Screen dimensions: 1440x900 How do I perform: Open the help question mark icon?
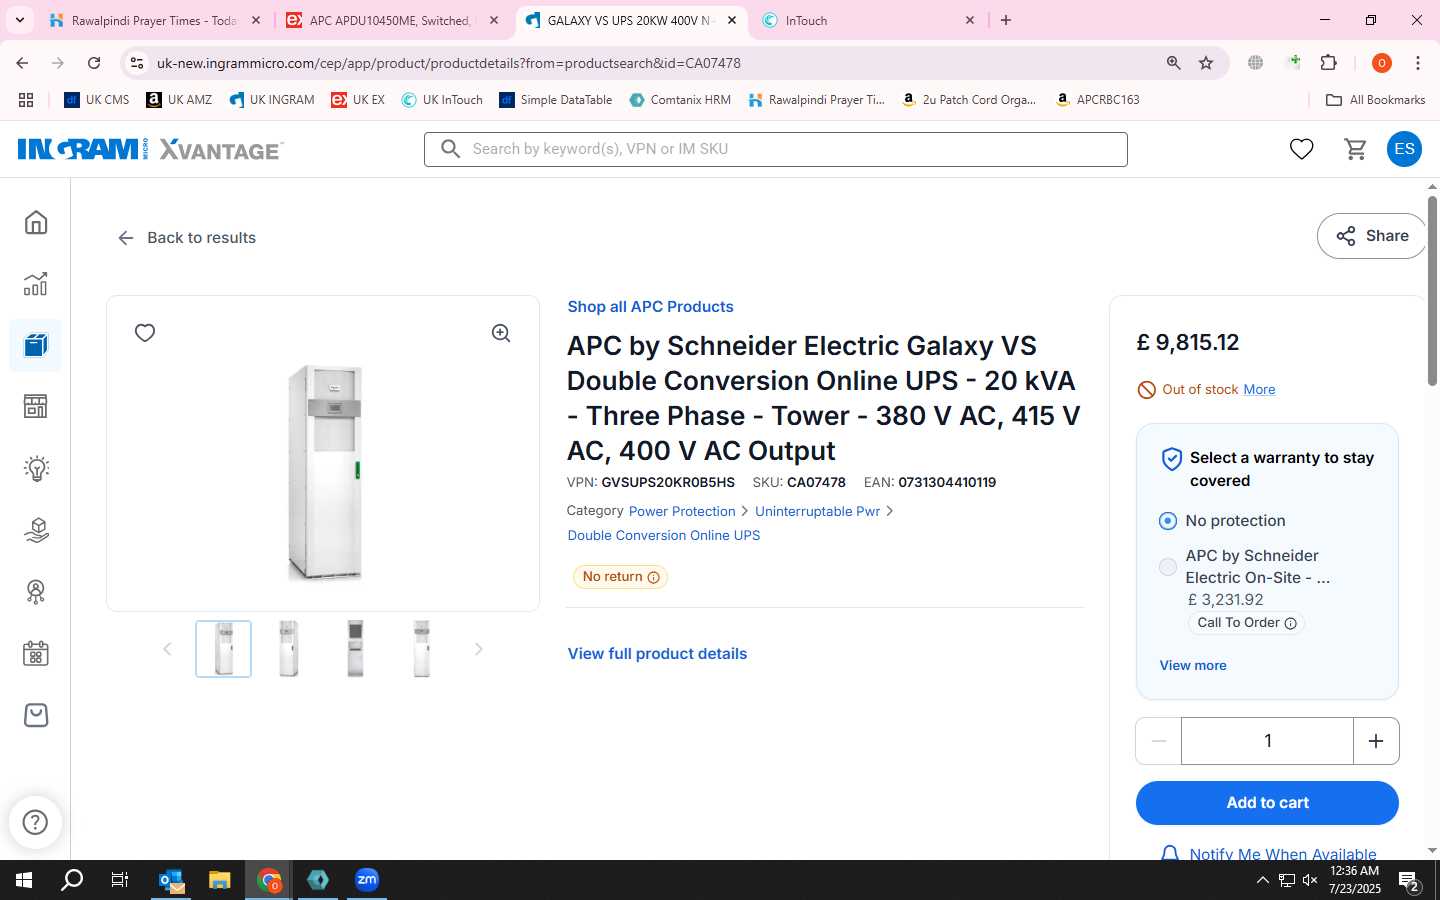(36, 822)
